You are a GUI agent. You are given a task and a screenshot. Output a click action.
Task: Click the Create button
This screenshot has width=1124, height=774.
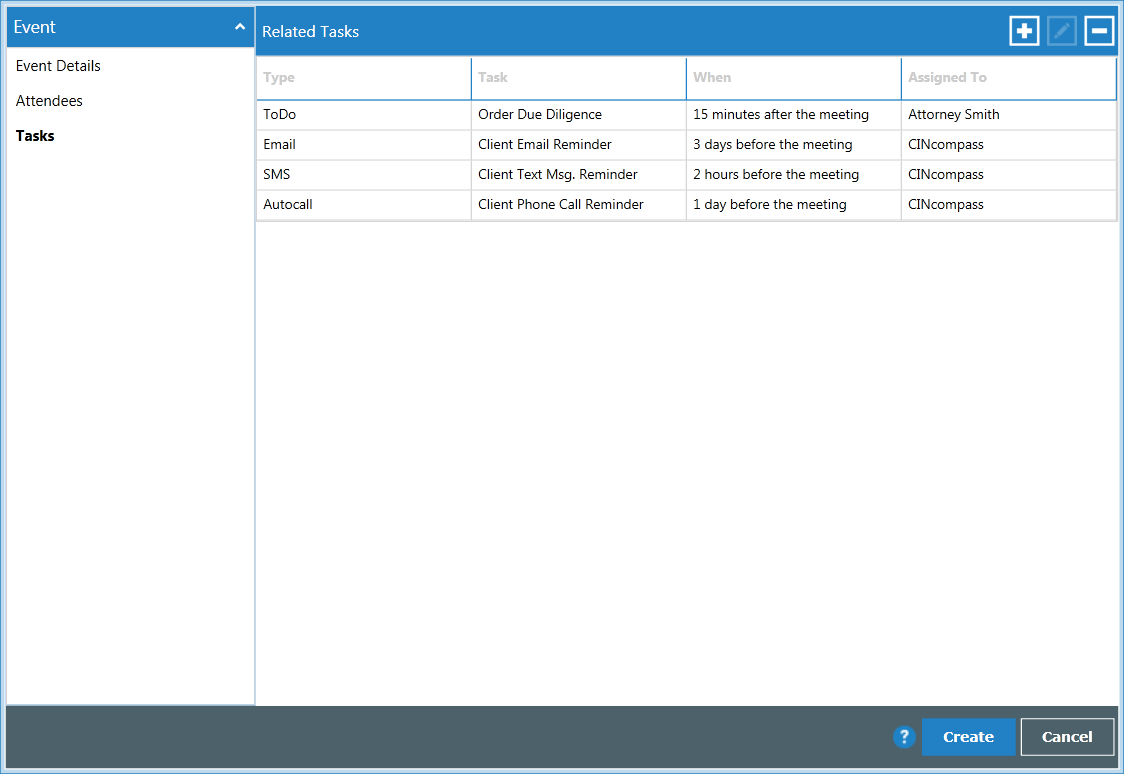[967, 736]
